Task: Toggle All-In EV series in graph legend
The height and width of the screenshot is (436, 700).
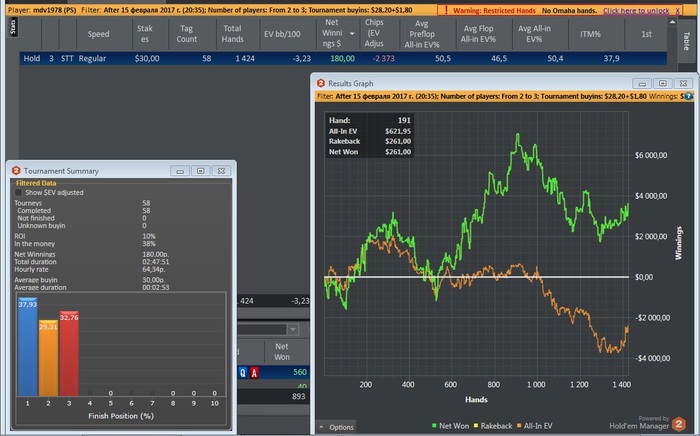Action: tap(534, 426)
